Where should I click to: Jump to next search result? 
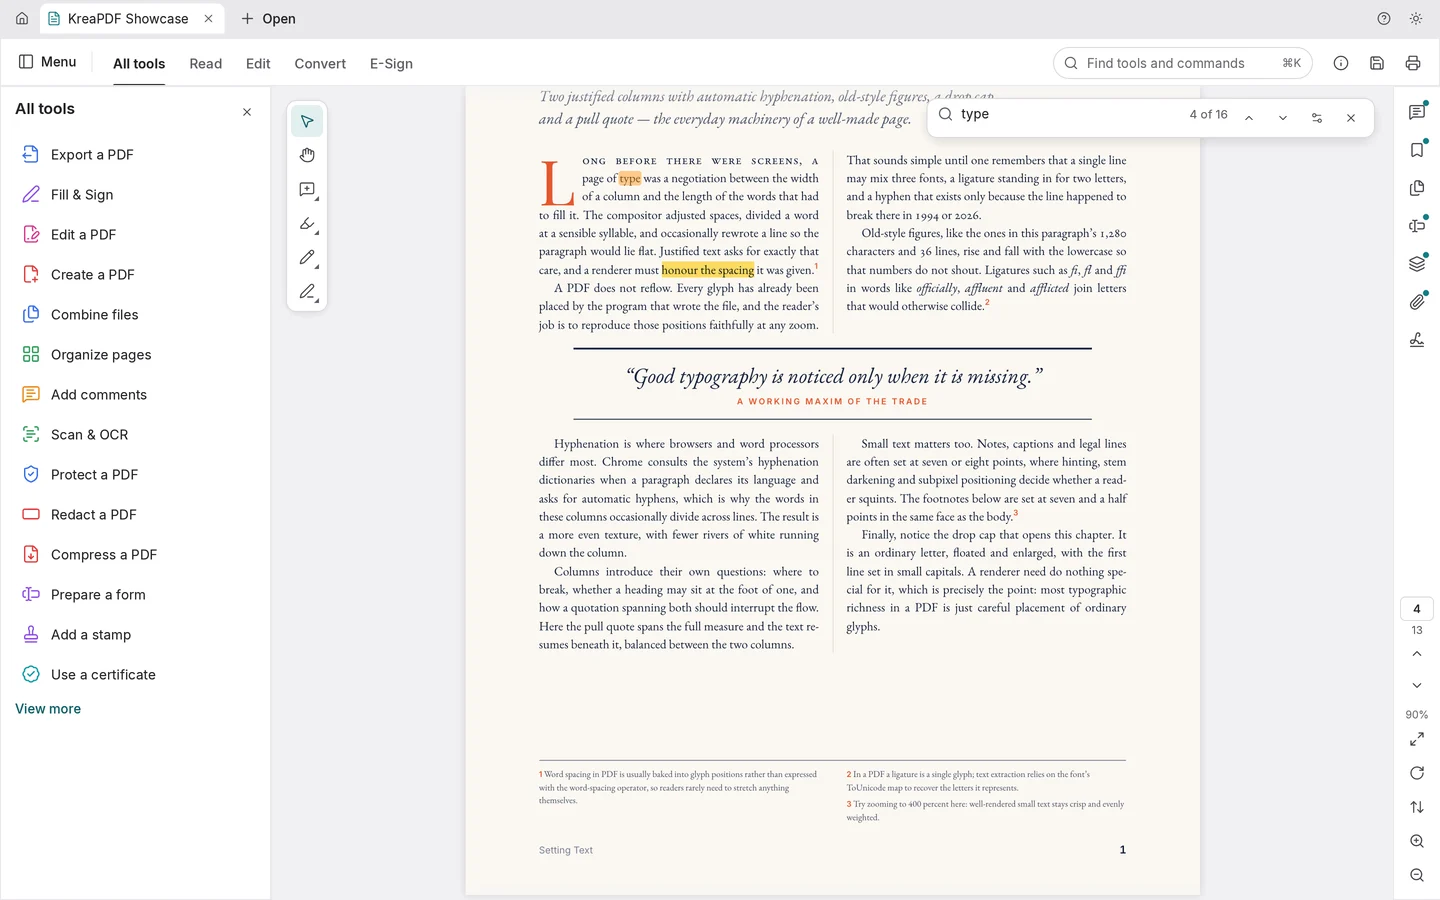[1283, 118]
